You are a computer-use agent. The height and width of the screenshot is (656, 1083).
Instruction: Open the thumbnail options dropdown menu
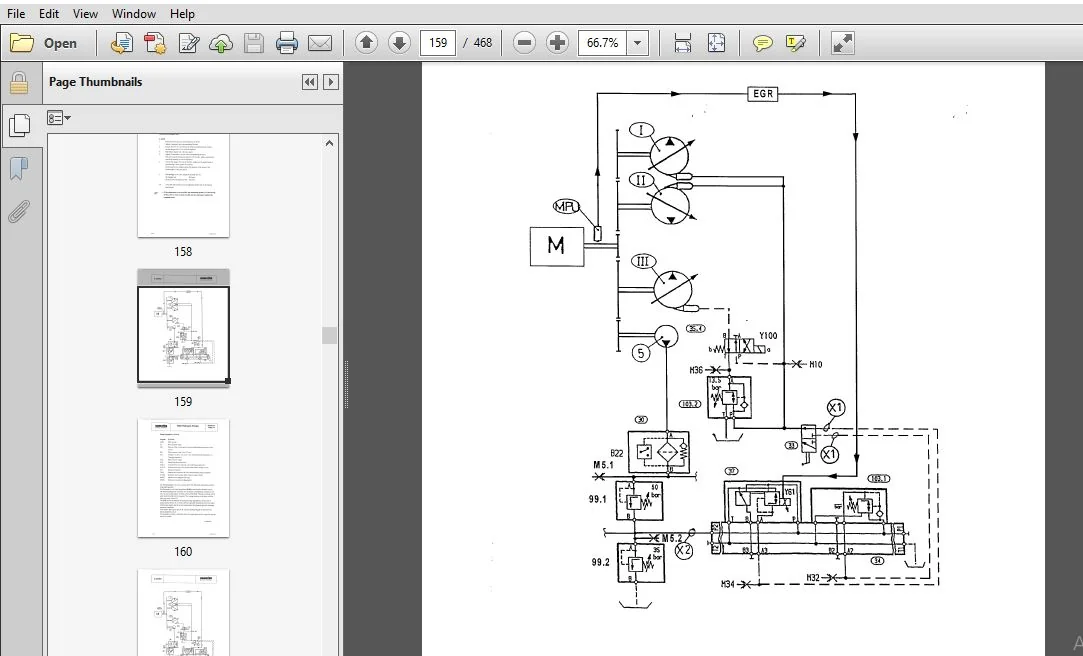[59, 117]
